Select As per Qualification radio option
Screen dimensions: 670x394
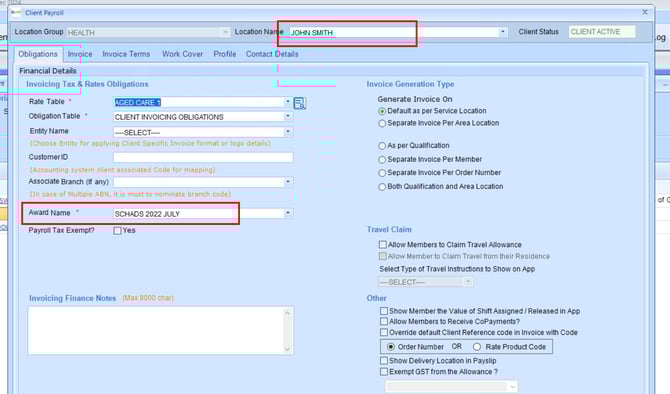382,146
